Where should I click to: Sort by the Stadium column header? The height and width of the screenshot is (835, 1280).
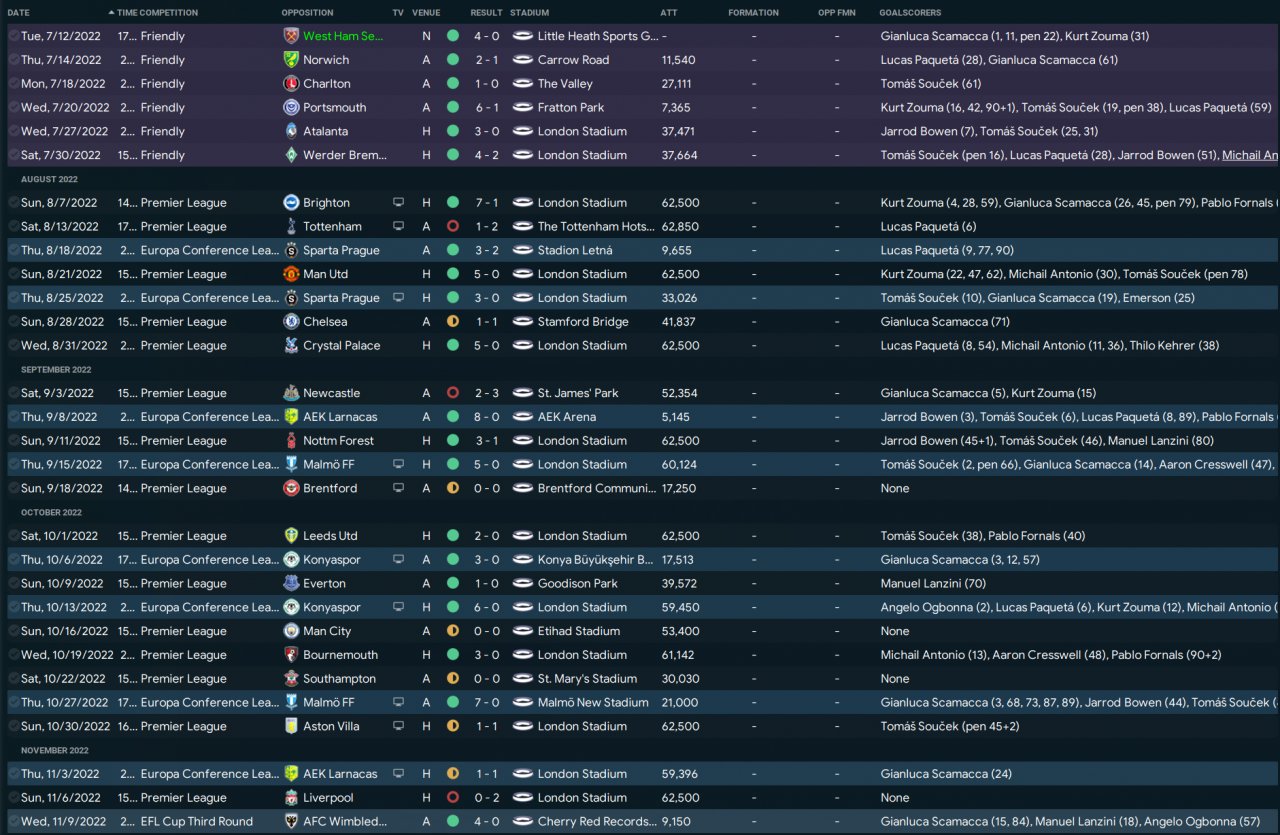click(x=529, y=13)
